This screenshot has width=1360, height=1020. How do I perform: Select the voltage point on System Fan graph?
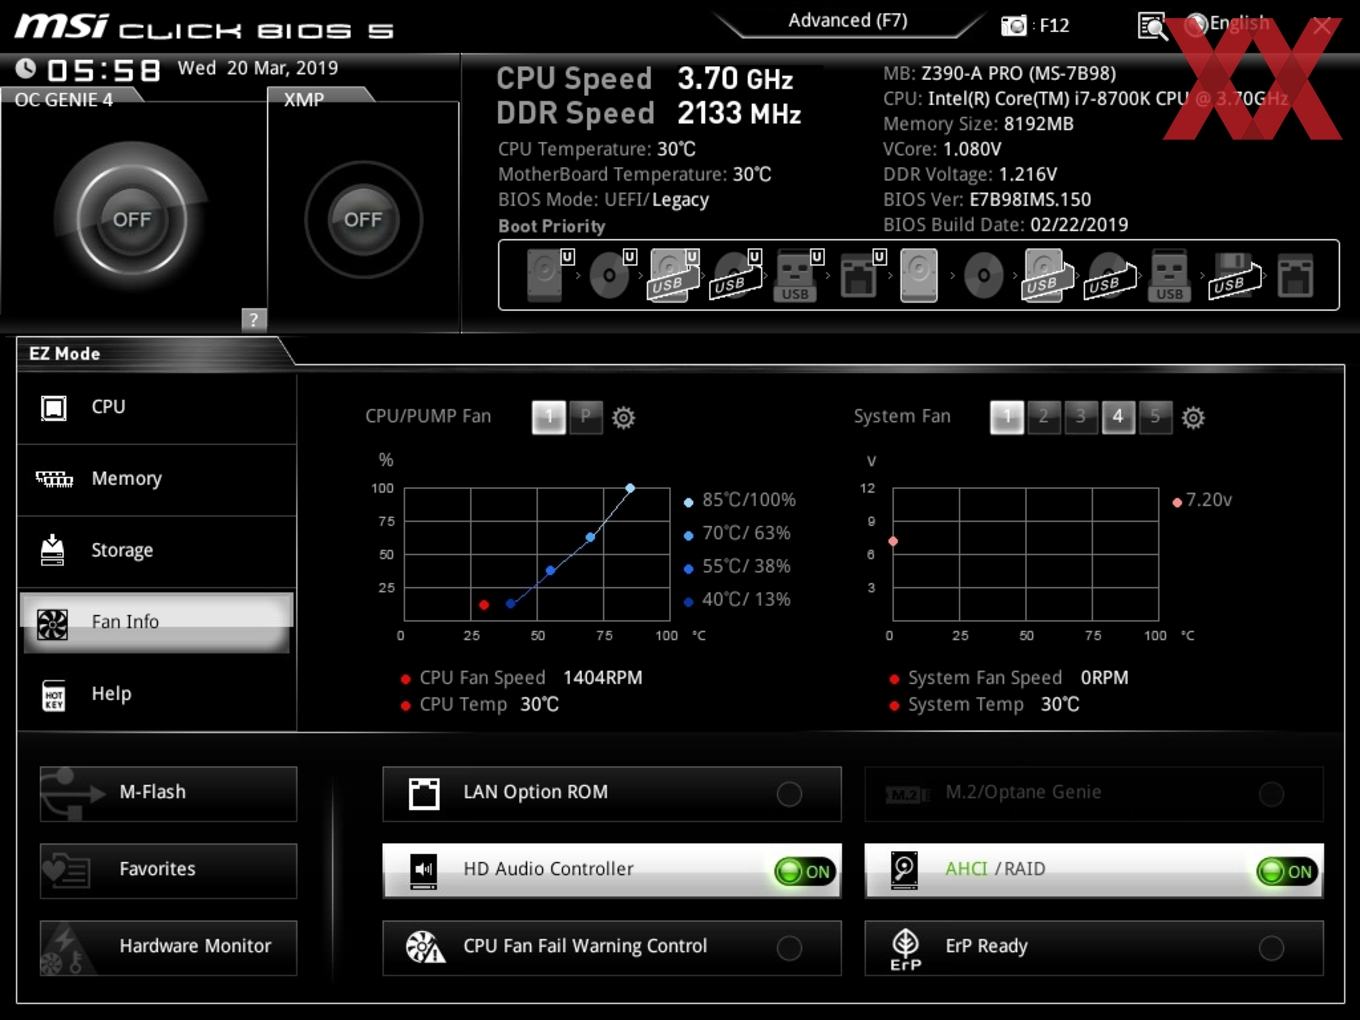(893, 541)
